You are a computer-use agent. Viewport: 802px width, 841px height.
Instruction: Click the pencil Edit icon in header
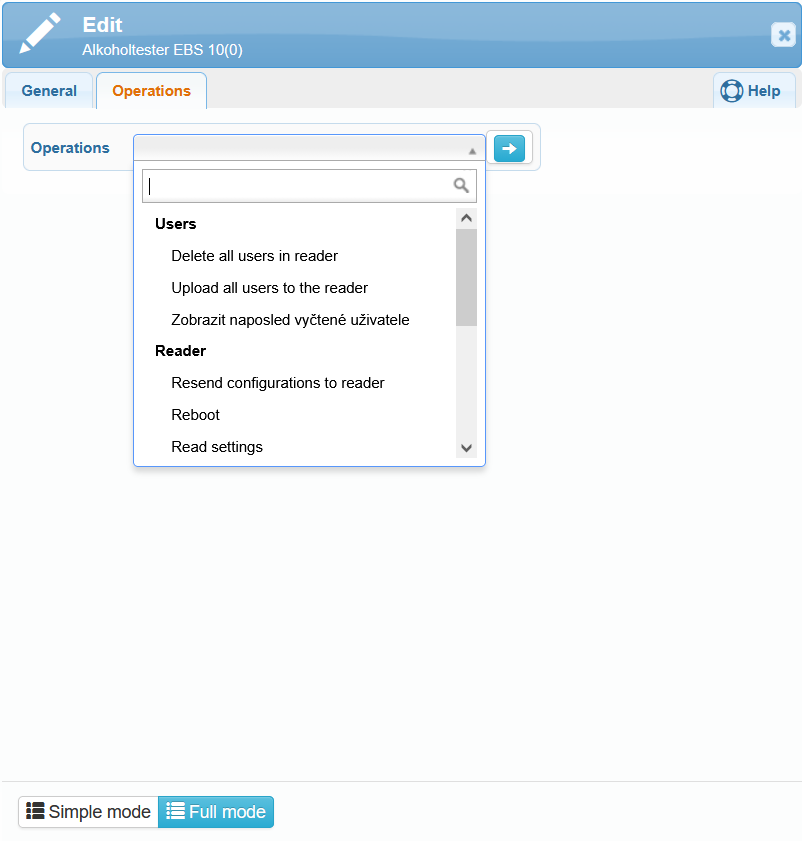click(x=40, y=34)
